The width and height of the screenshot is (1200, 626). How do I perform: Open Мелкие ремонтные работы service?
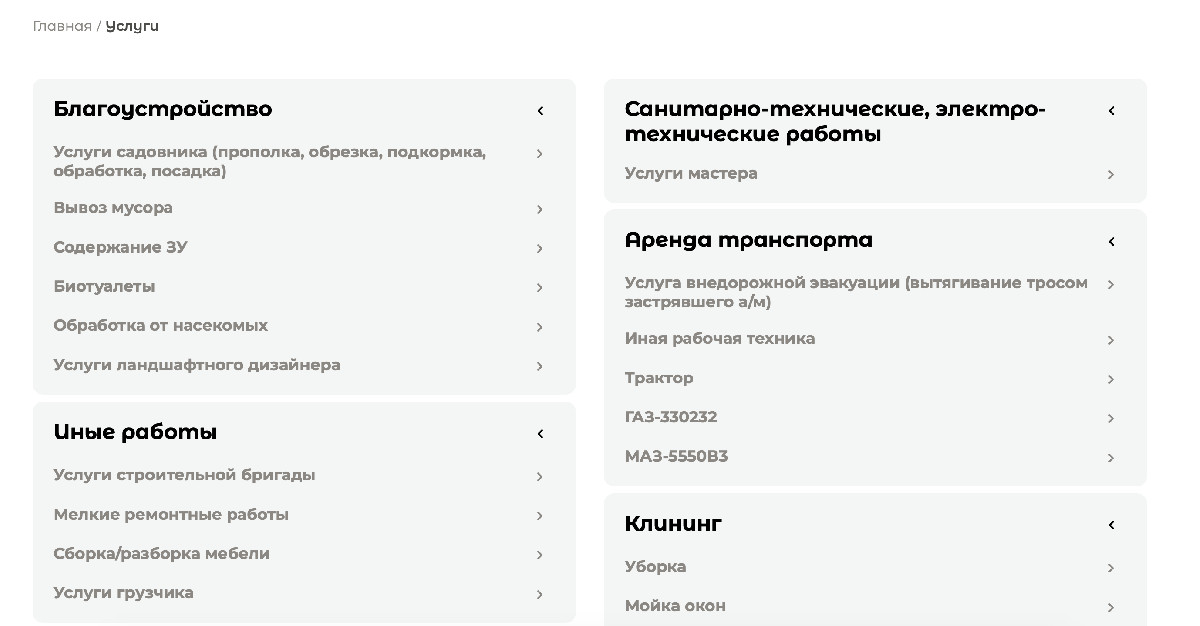[171, 515]
